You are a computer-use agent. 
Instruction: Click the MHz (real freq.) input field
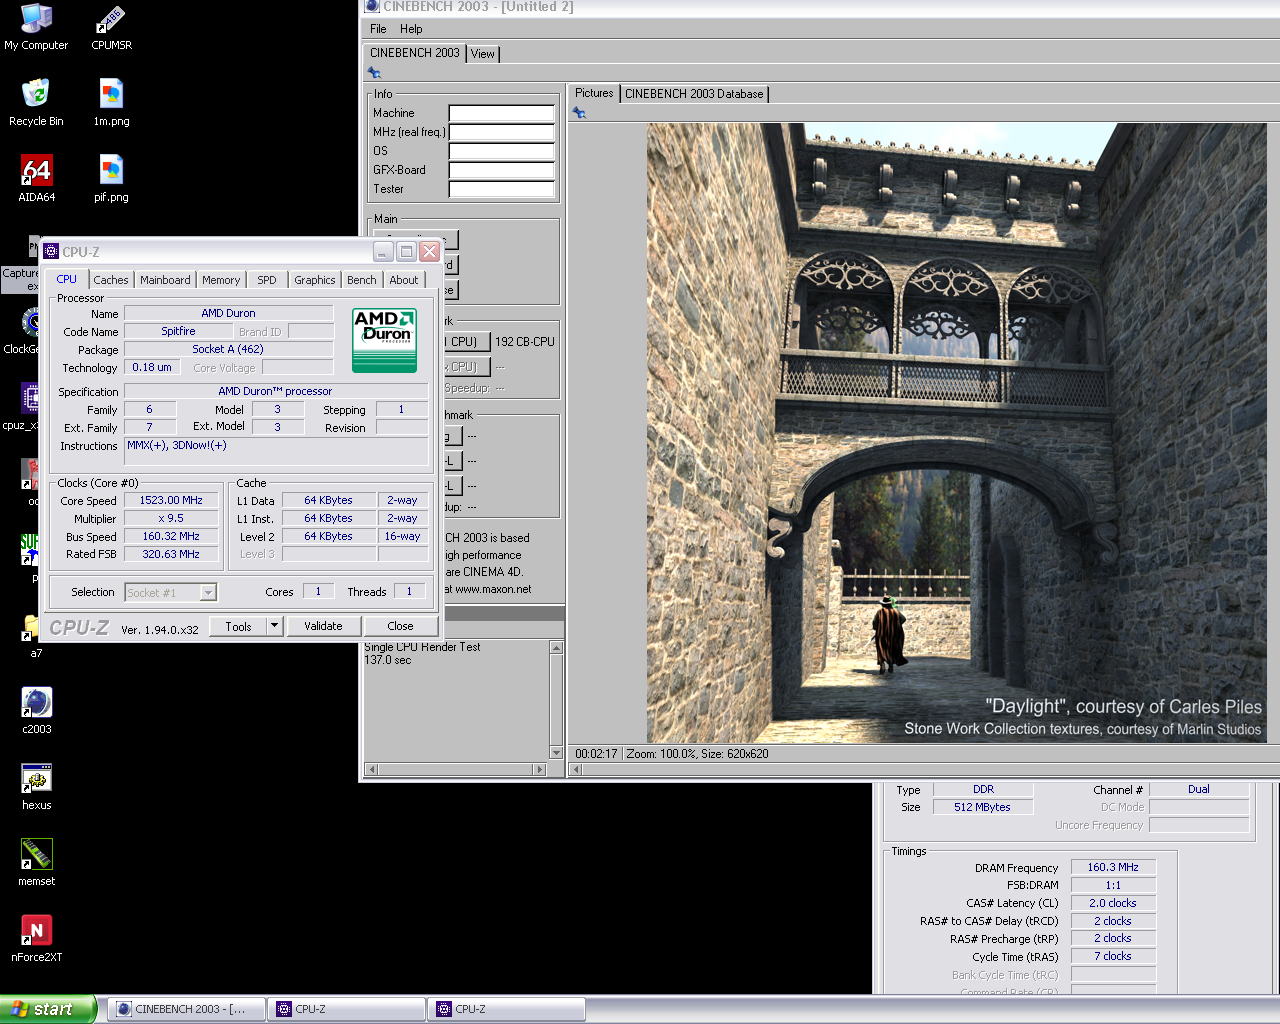[x=501, y=132]
